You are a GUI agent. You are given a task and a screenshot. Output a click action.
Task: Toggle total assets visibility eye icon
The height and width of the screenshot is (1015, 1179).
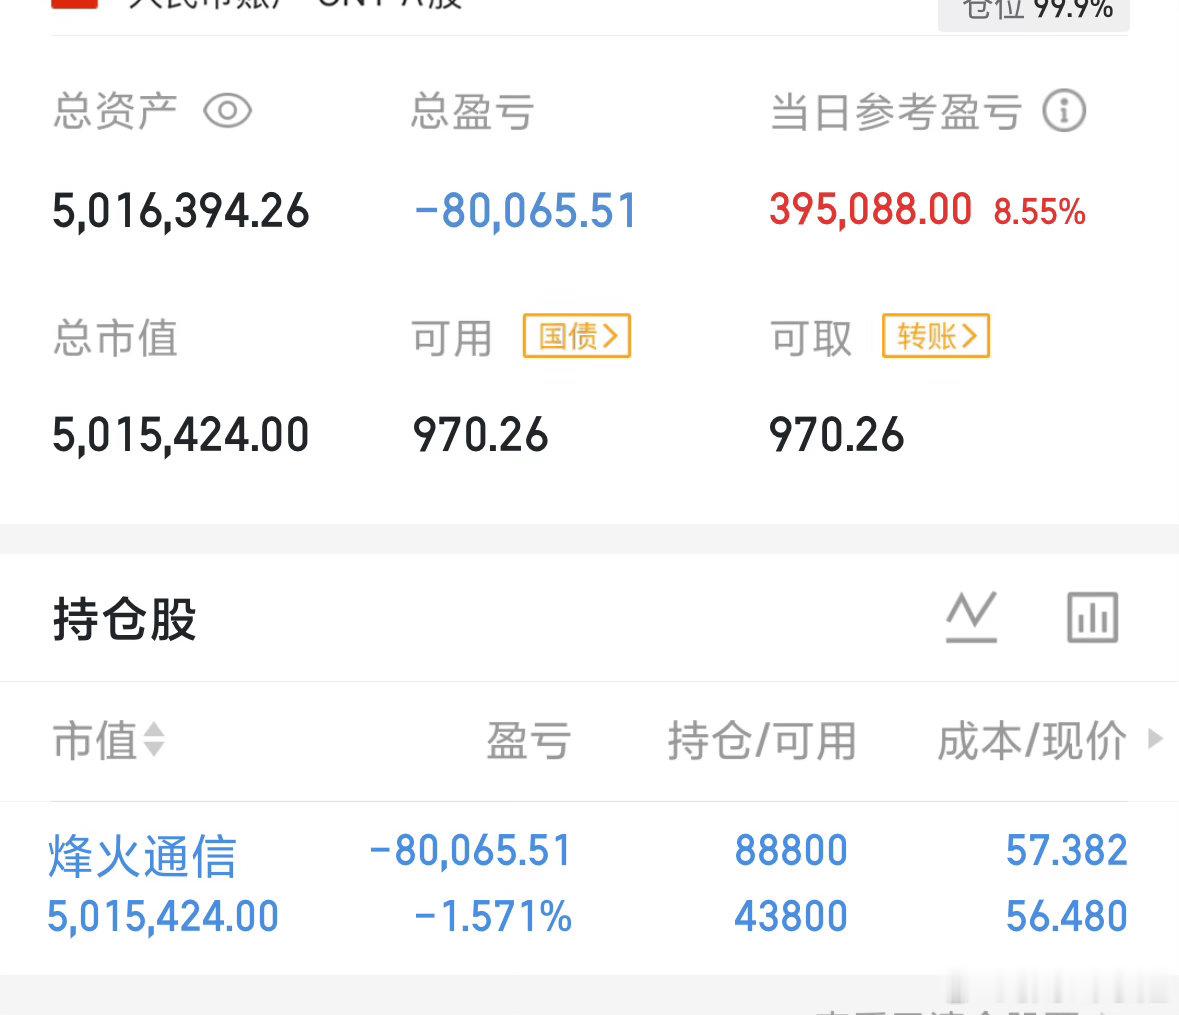click(x=227, y=111)
